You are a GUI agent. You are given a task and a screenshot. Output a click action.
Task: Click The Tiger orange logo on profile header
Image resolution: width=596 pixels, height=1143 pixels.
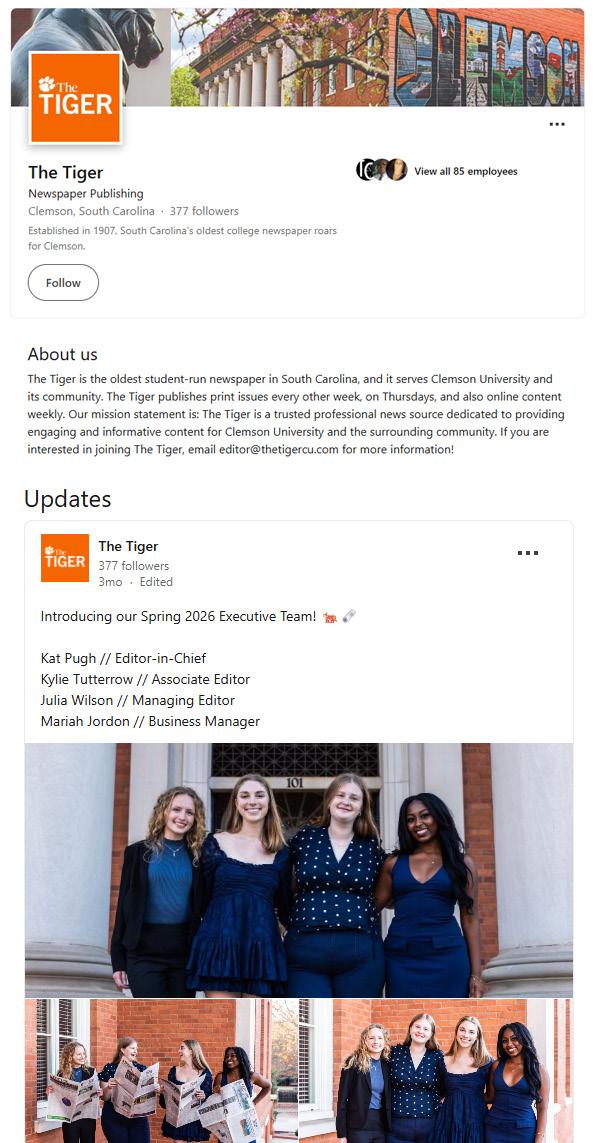pyautogui.click(x=75, y=98)
